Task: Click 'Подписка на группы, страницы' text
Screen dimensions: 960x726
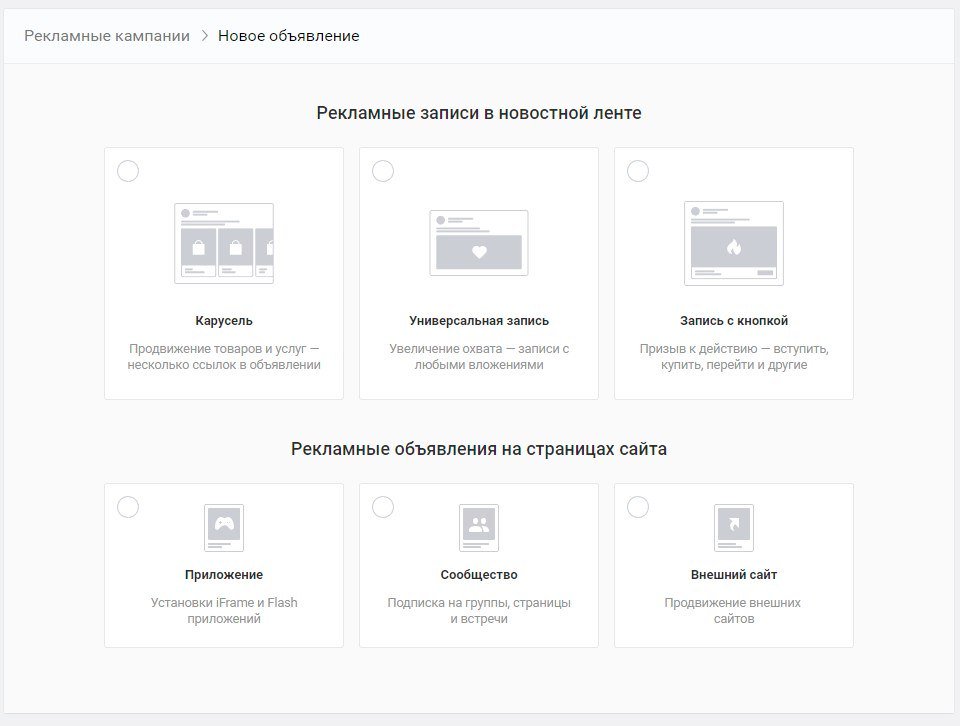Action: click(479, 603)
